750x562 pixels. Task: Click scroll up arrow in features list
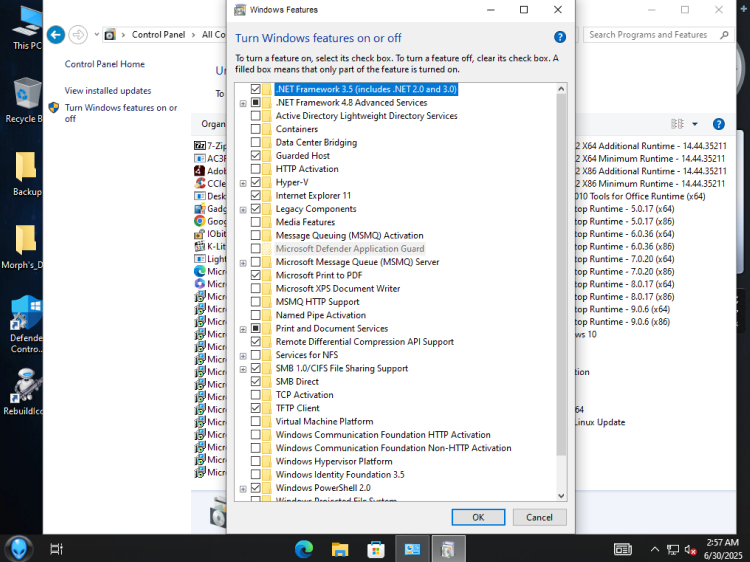[562, 89]
